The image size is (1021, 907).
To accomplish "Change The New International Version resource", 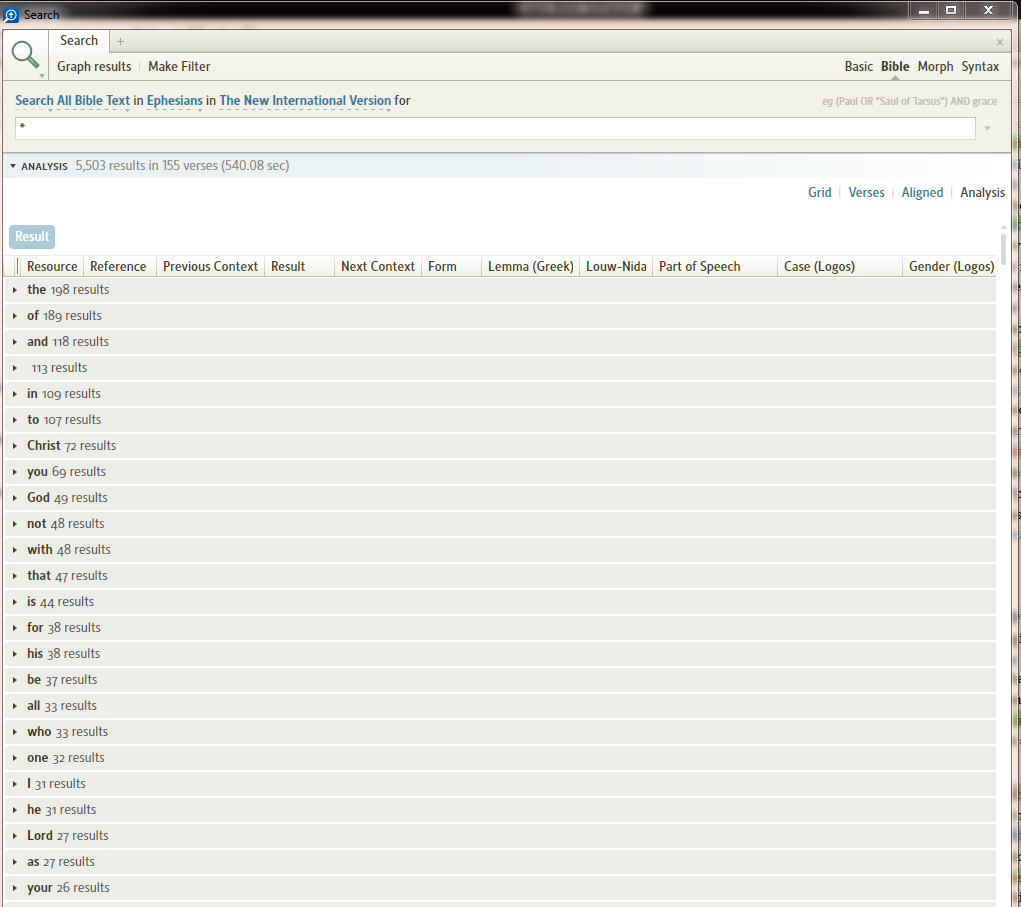I will click(305, 101).
